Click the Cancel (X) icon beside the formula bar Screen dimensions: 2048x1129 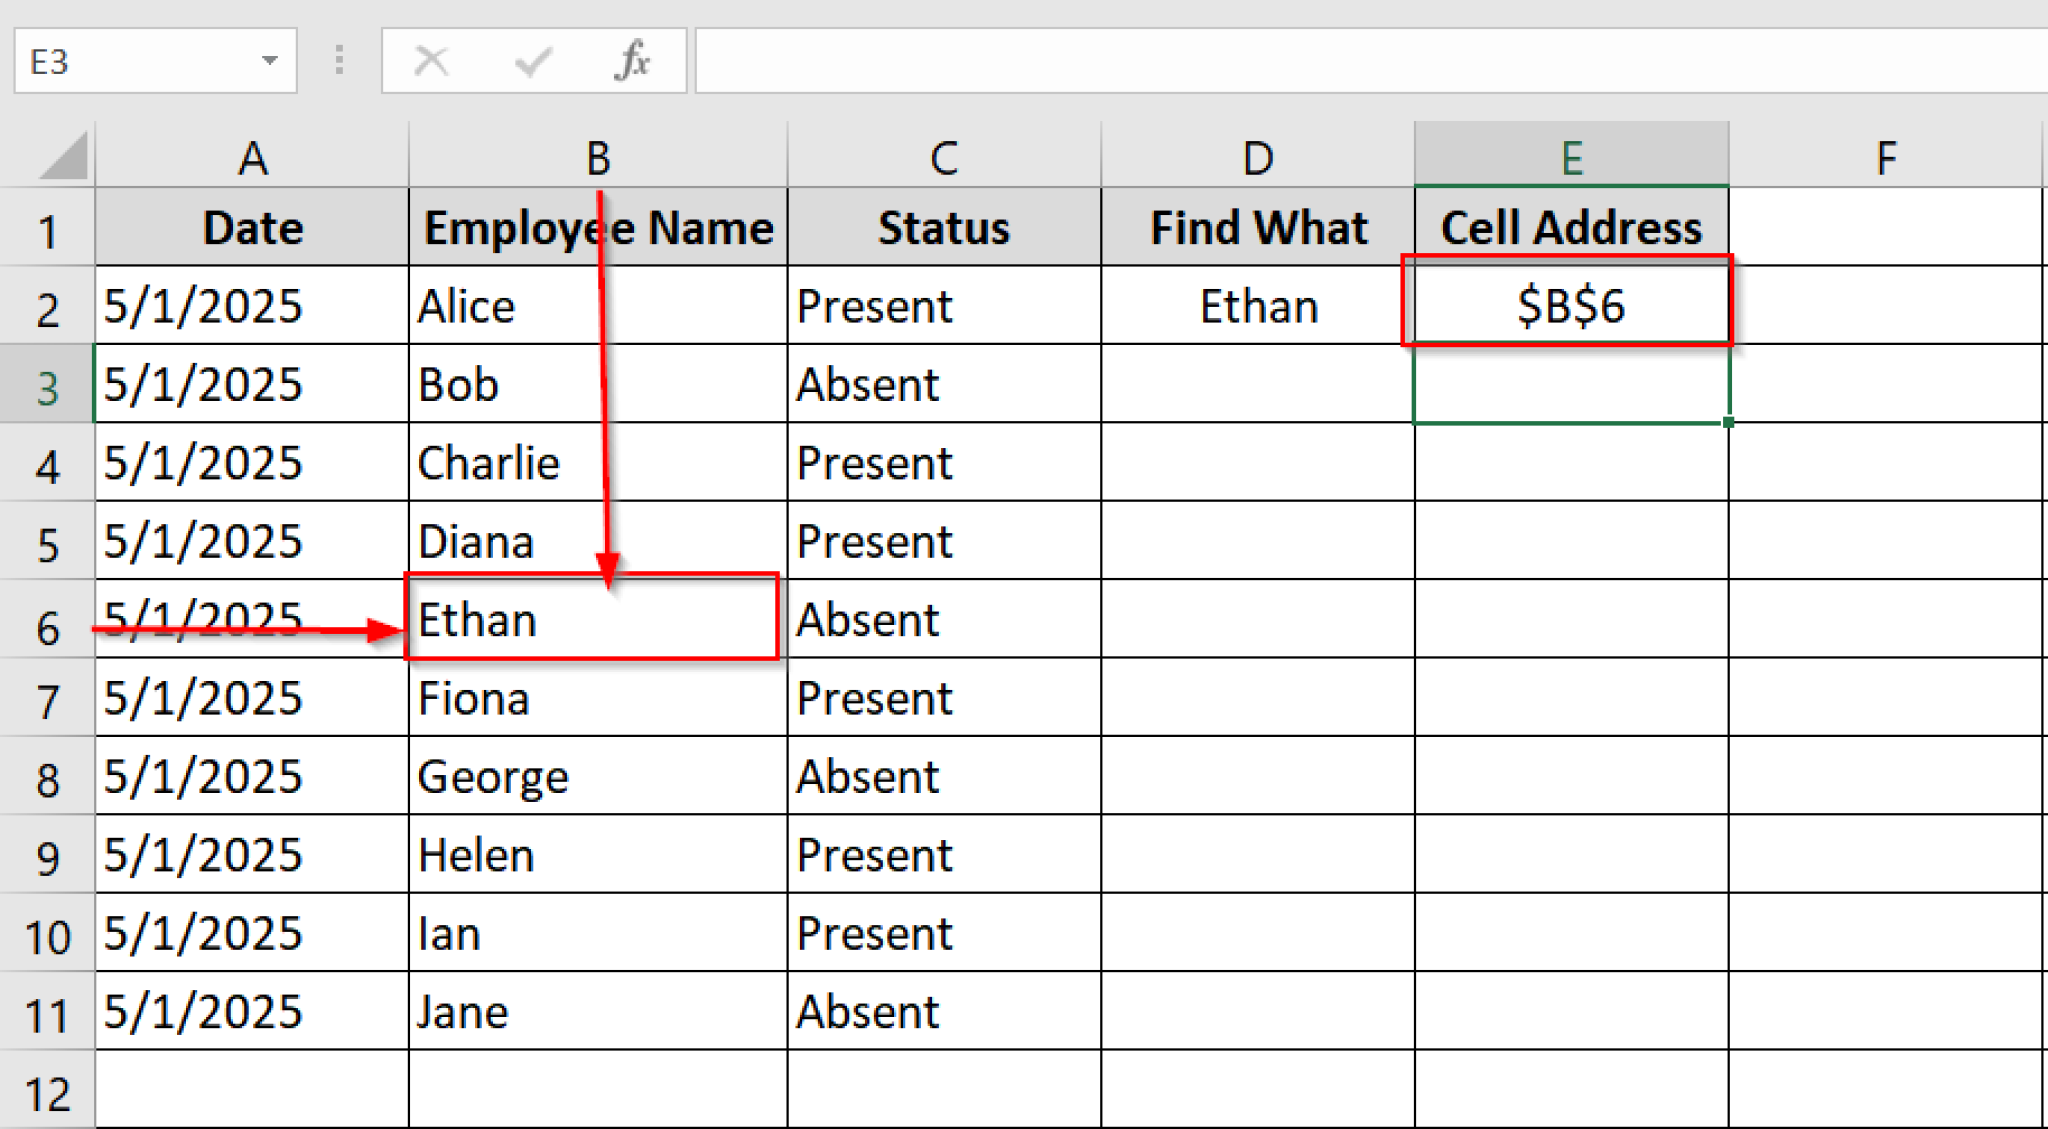[432, 61]
